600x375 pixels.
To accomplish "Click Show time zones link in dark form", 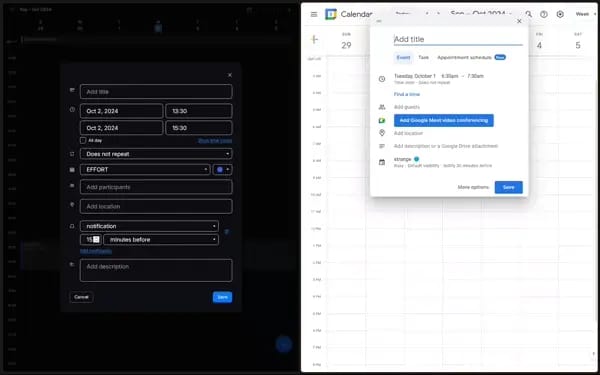I will click(215, 141).
